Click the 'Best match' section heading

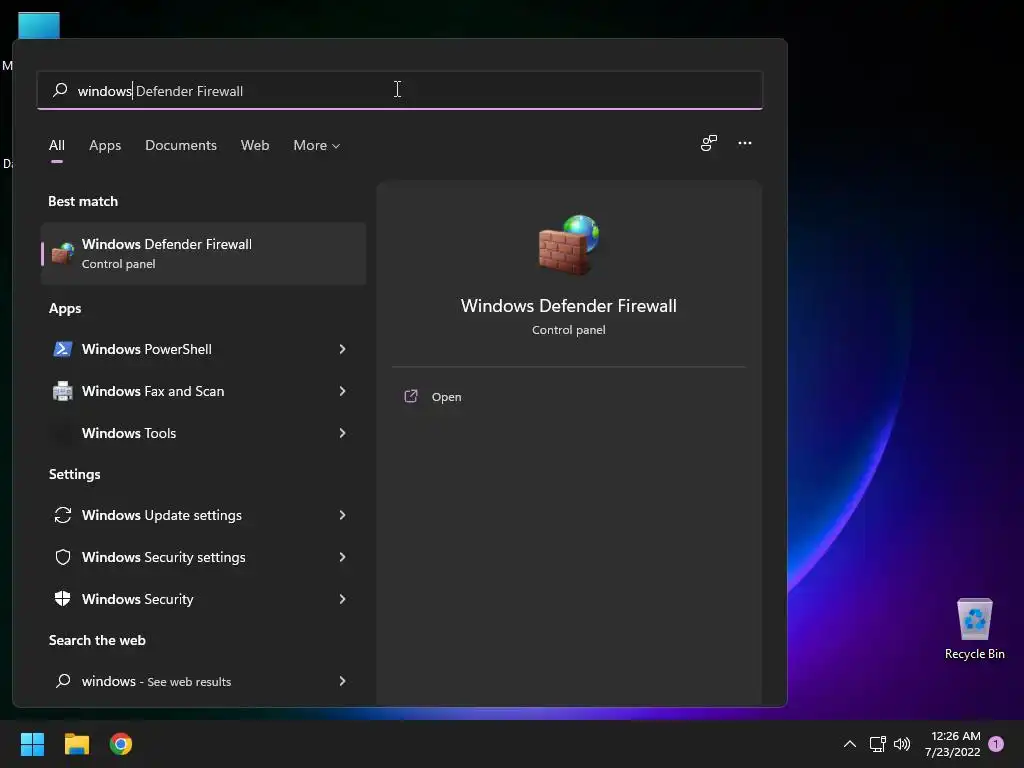[x=83, y=201]
